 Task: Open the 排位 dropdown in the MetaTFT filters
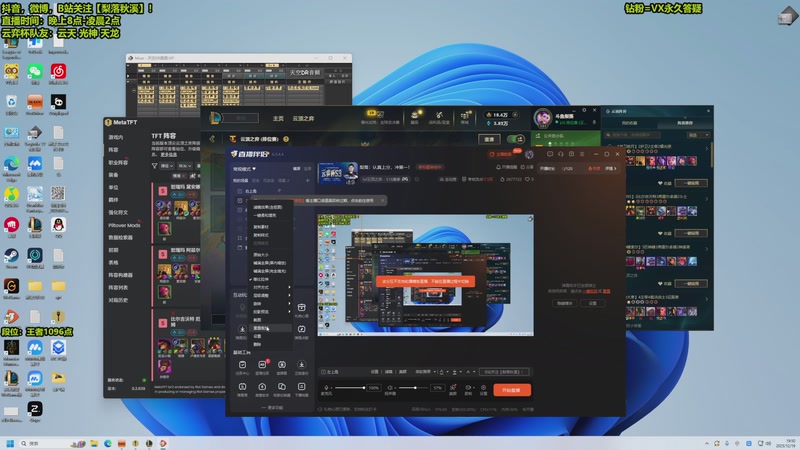coord(167,166)
